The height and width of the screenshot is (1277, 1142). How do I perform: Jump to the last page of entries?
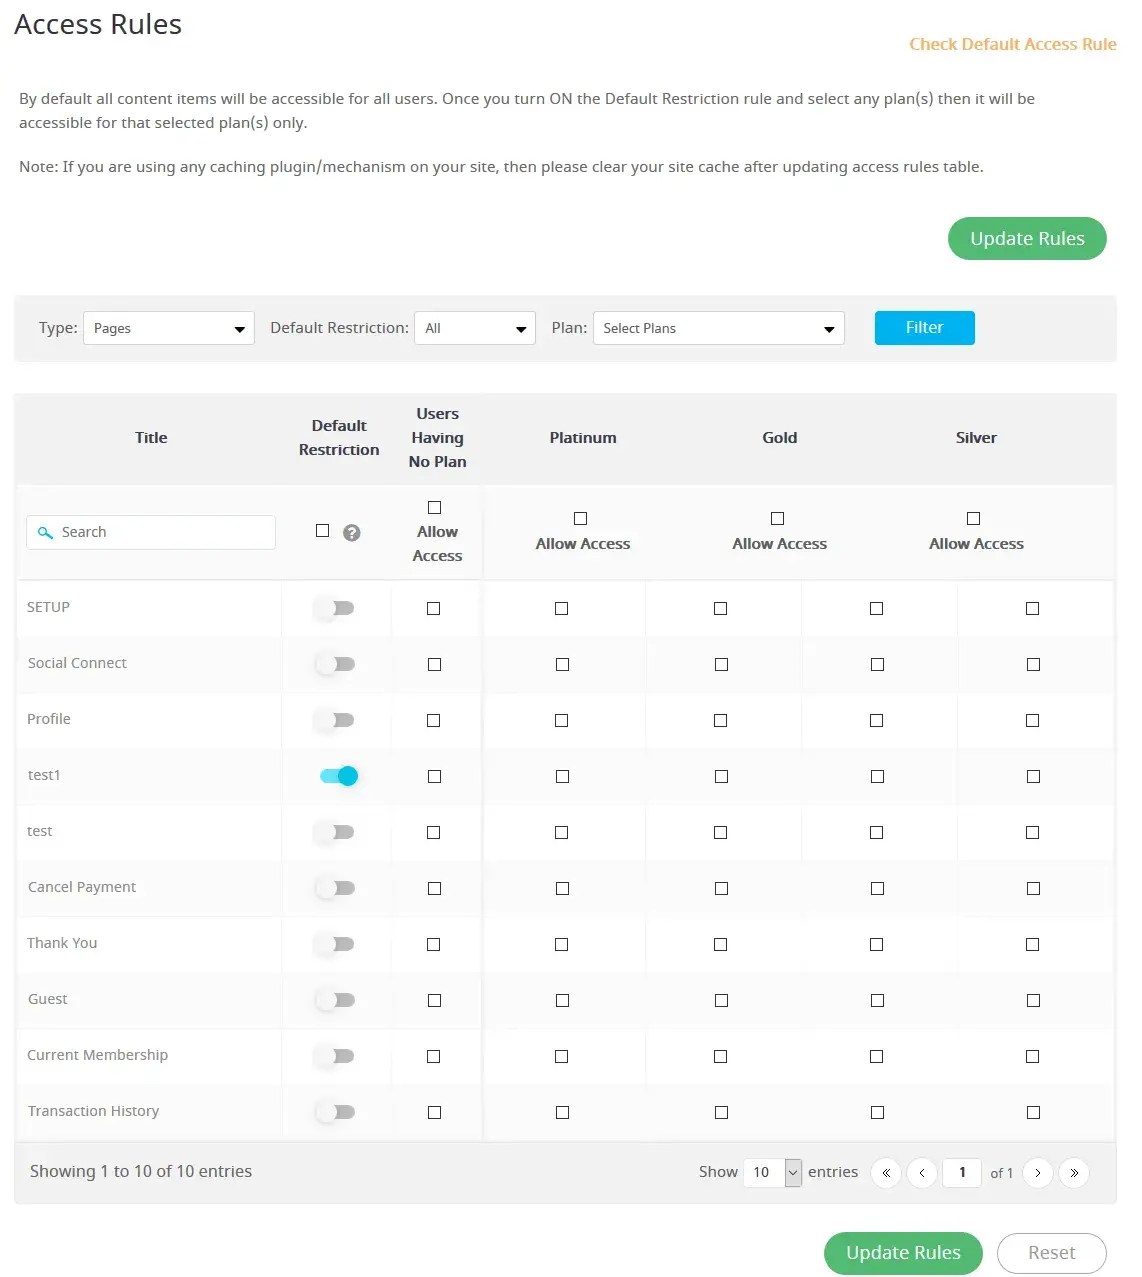[1074, 1173]
